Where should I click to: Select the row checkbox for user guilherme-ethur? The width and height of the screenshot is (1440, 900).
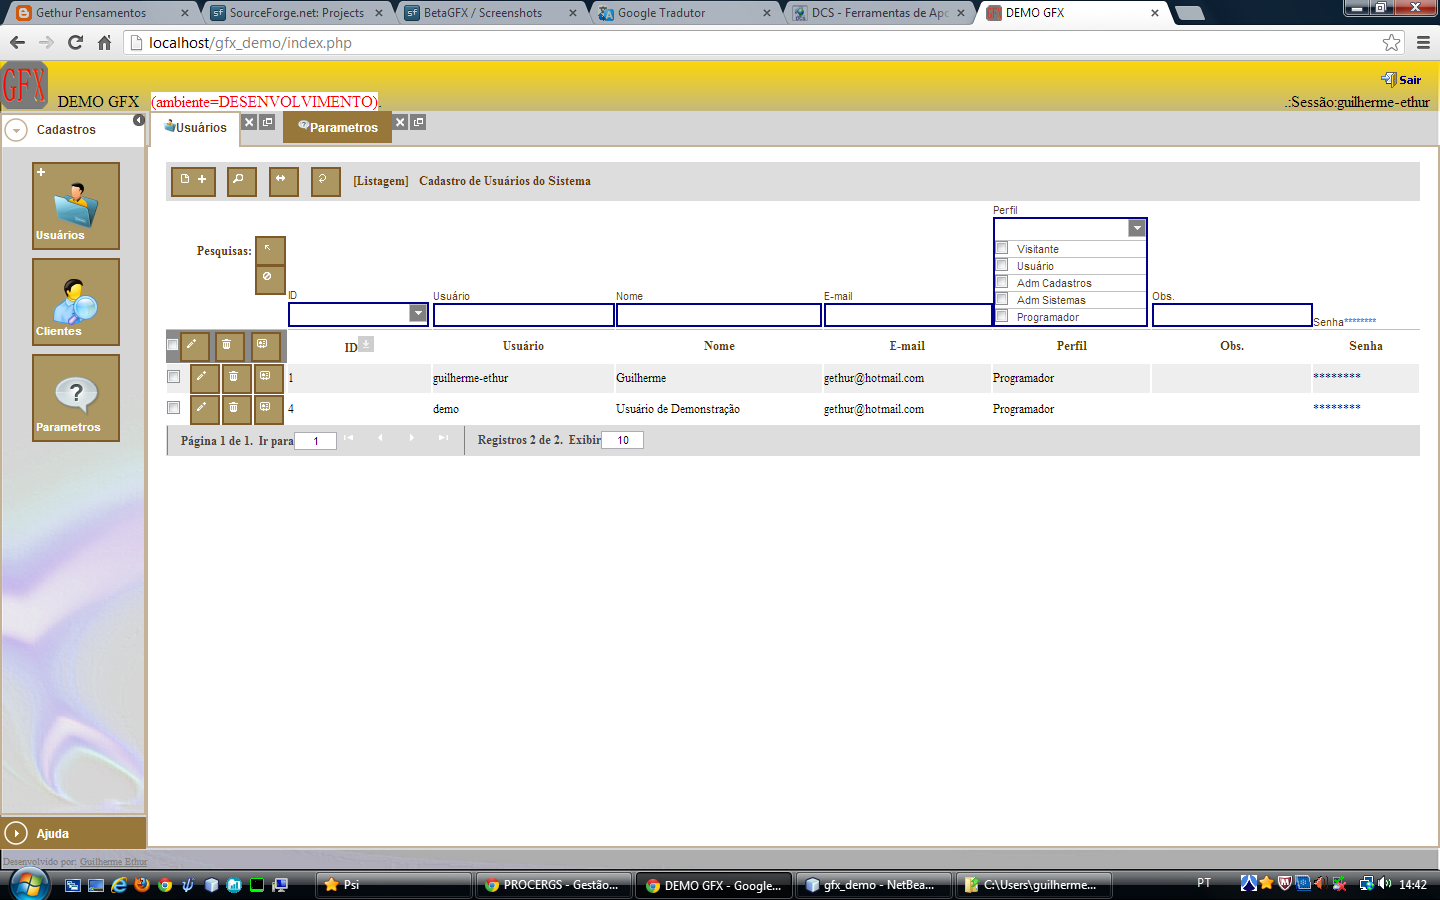coord(172,377)
